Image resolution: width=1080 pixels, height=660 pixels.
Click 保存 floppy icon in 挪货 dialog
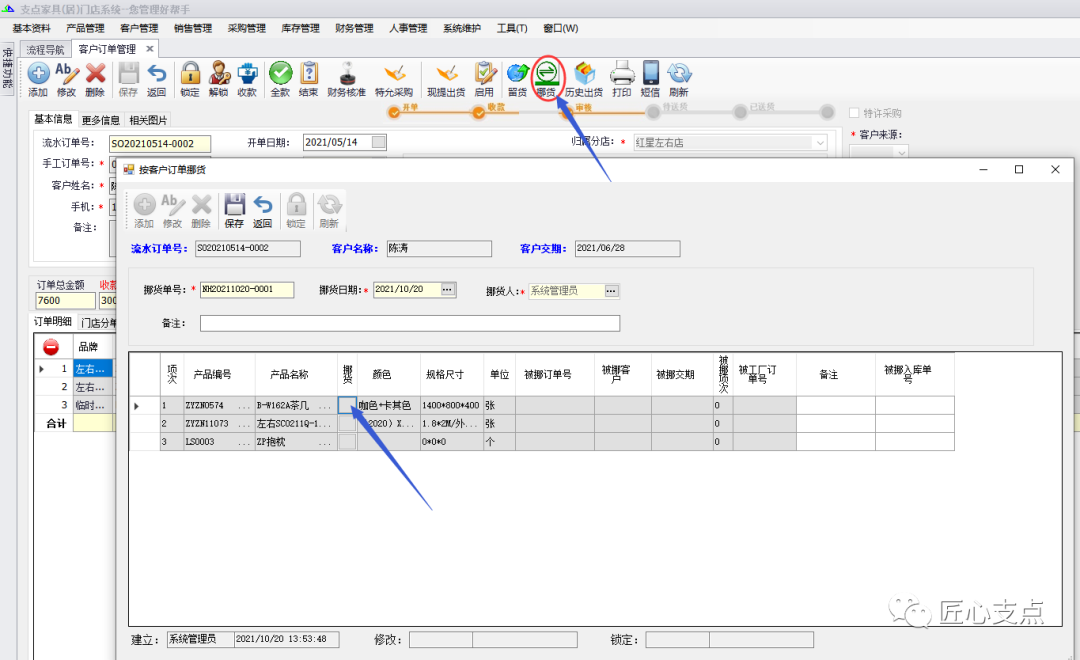tap(234, 210)
